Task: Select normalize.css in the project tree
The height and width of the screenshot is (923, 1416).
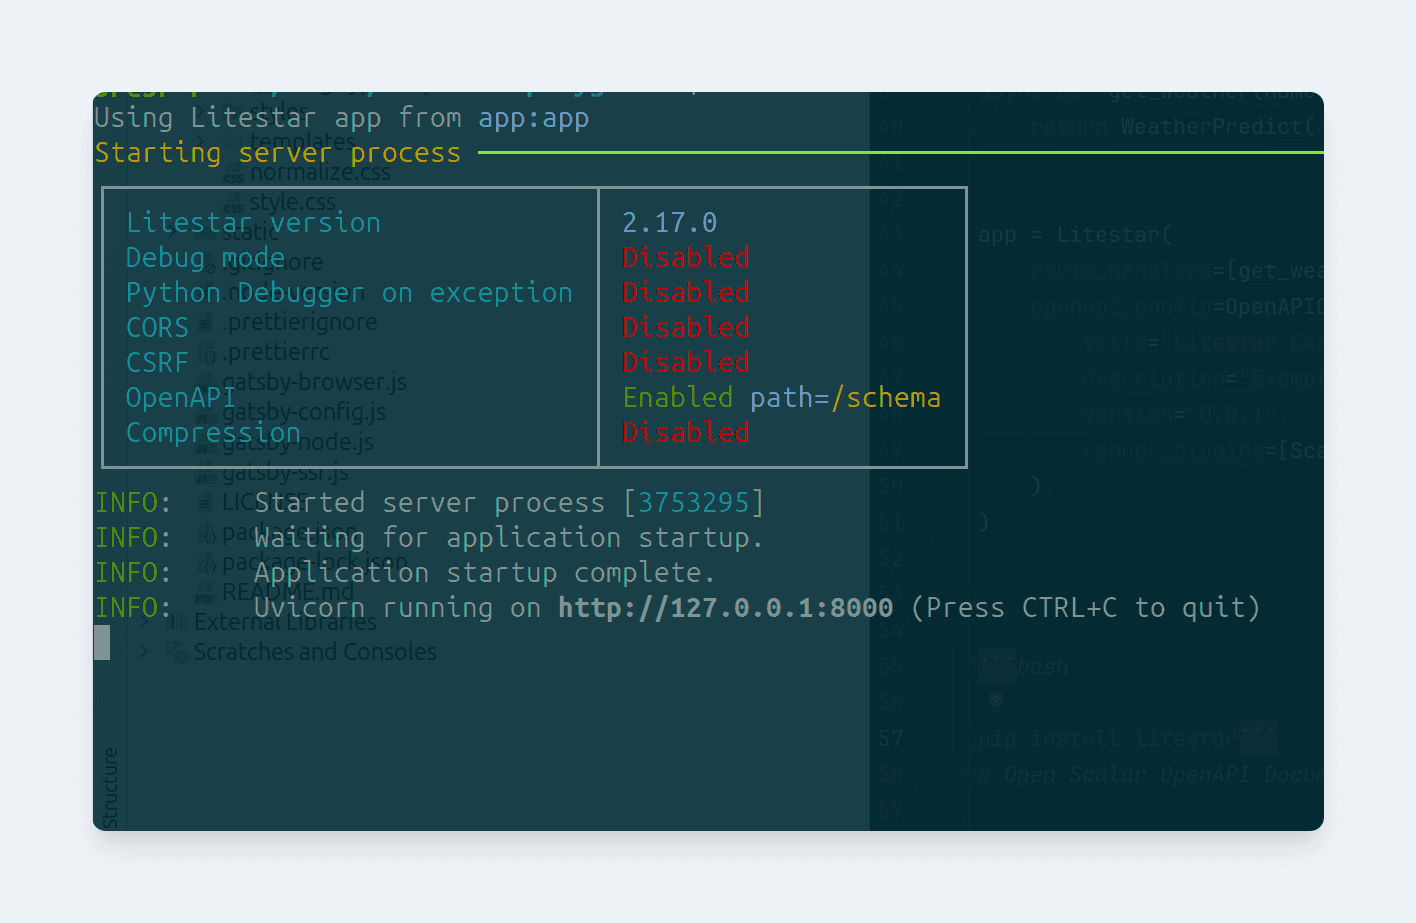Action: tap(320, 173)
